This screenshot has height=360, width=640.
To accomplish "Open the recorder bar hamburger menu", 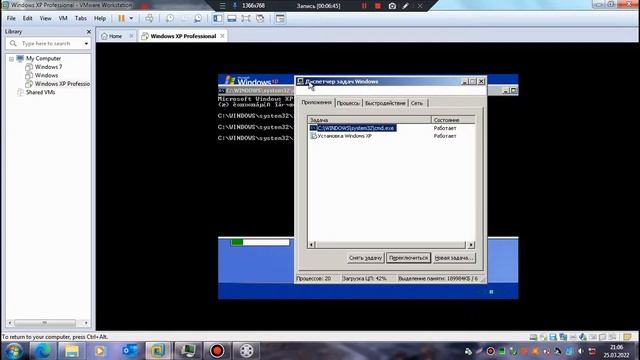I will pos(222,6).
